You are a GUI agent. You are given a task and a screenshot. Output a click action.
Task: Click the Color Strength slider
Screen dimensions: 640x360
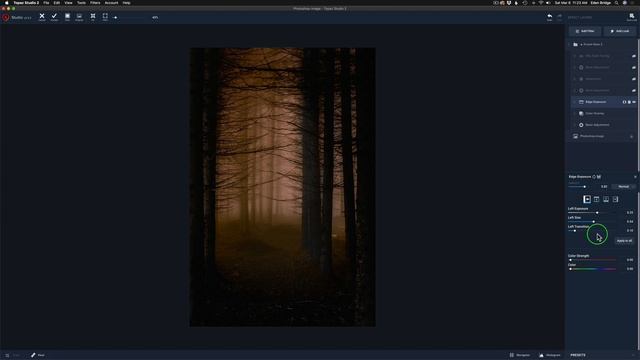point(592,260)
